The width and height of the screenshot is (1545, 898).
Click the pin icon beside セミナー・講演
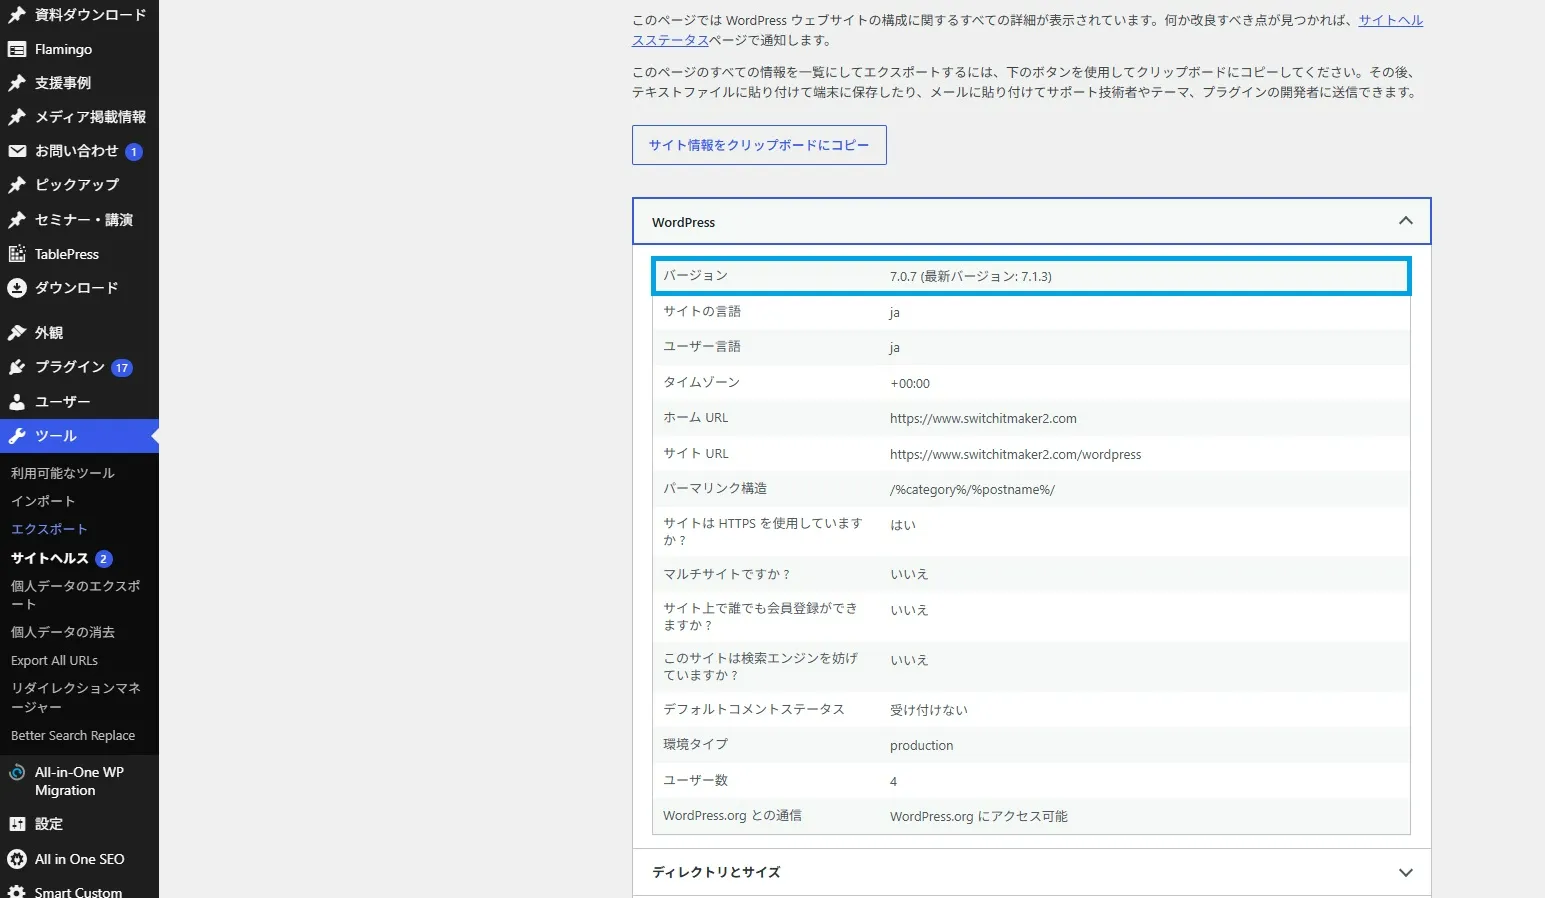tap(17, 220)
